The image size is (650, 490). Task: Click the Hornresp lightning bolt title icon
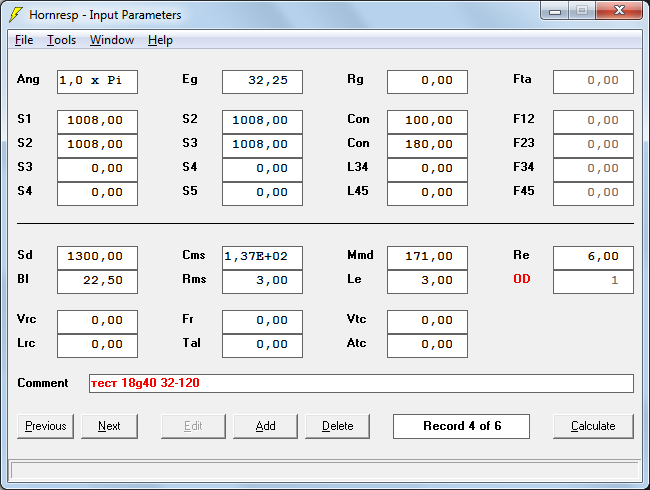16,15
